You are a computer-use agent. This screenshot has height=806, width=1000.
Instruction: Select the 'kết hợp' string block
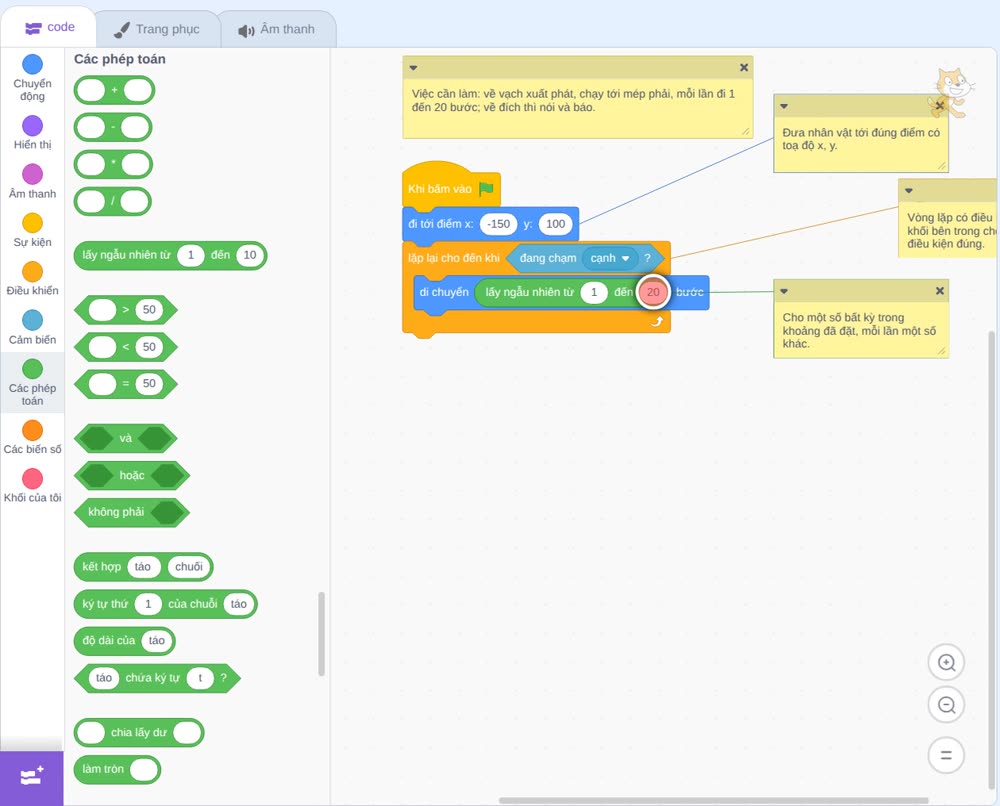coord(143,567)
